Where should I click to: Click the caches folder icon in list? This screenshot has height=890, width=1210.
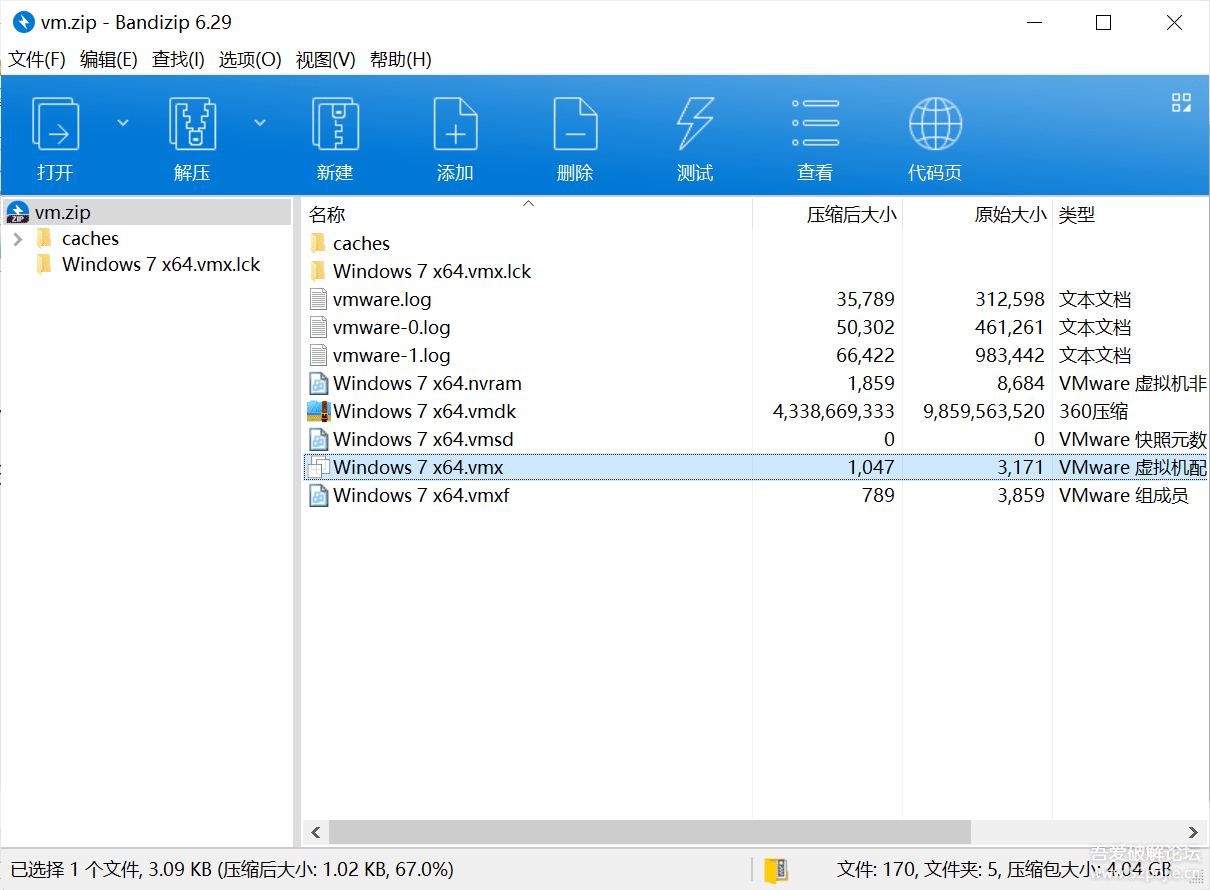(x=318, y=243)
